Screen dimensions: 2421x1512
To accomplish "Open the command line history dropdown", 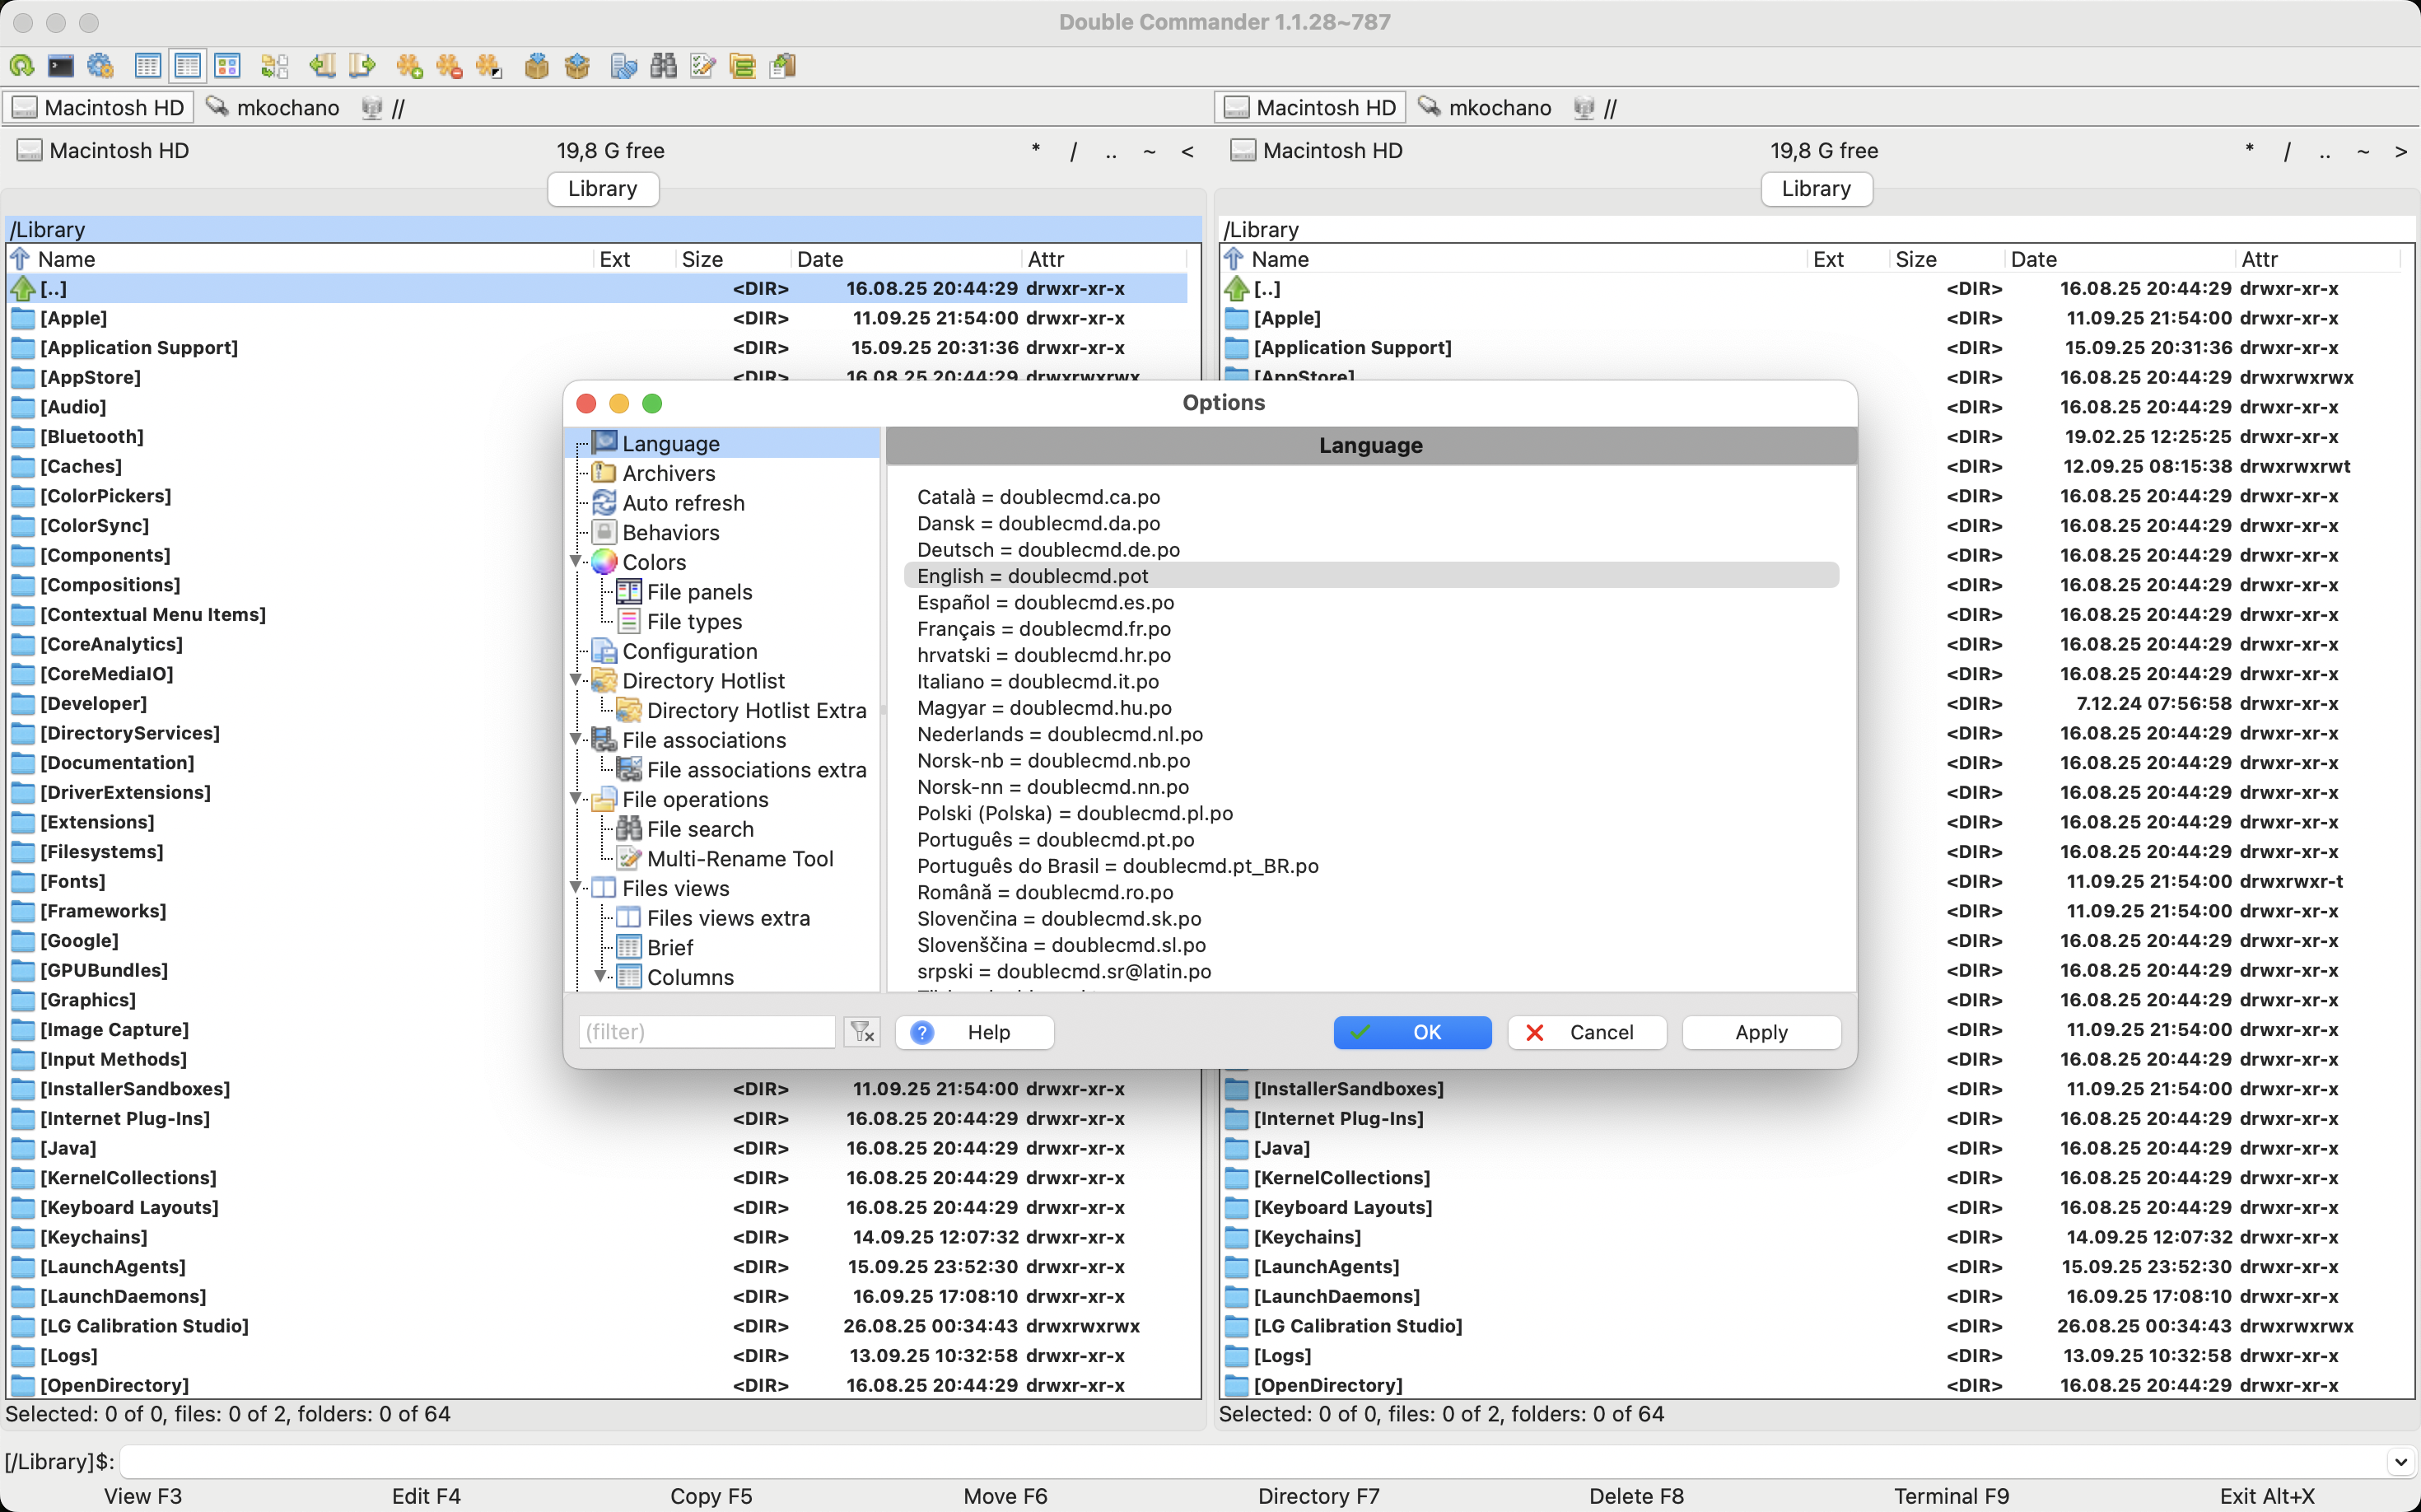I will pyautogui.click(x=2401, y=1461).
